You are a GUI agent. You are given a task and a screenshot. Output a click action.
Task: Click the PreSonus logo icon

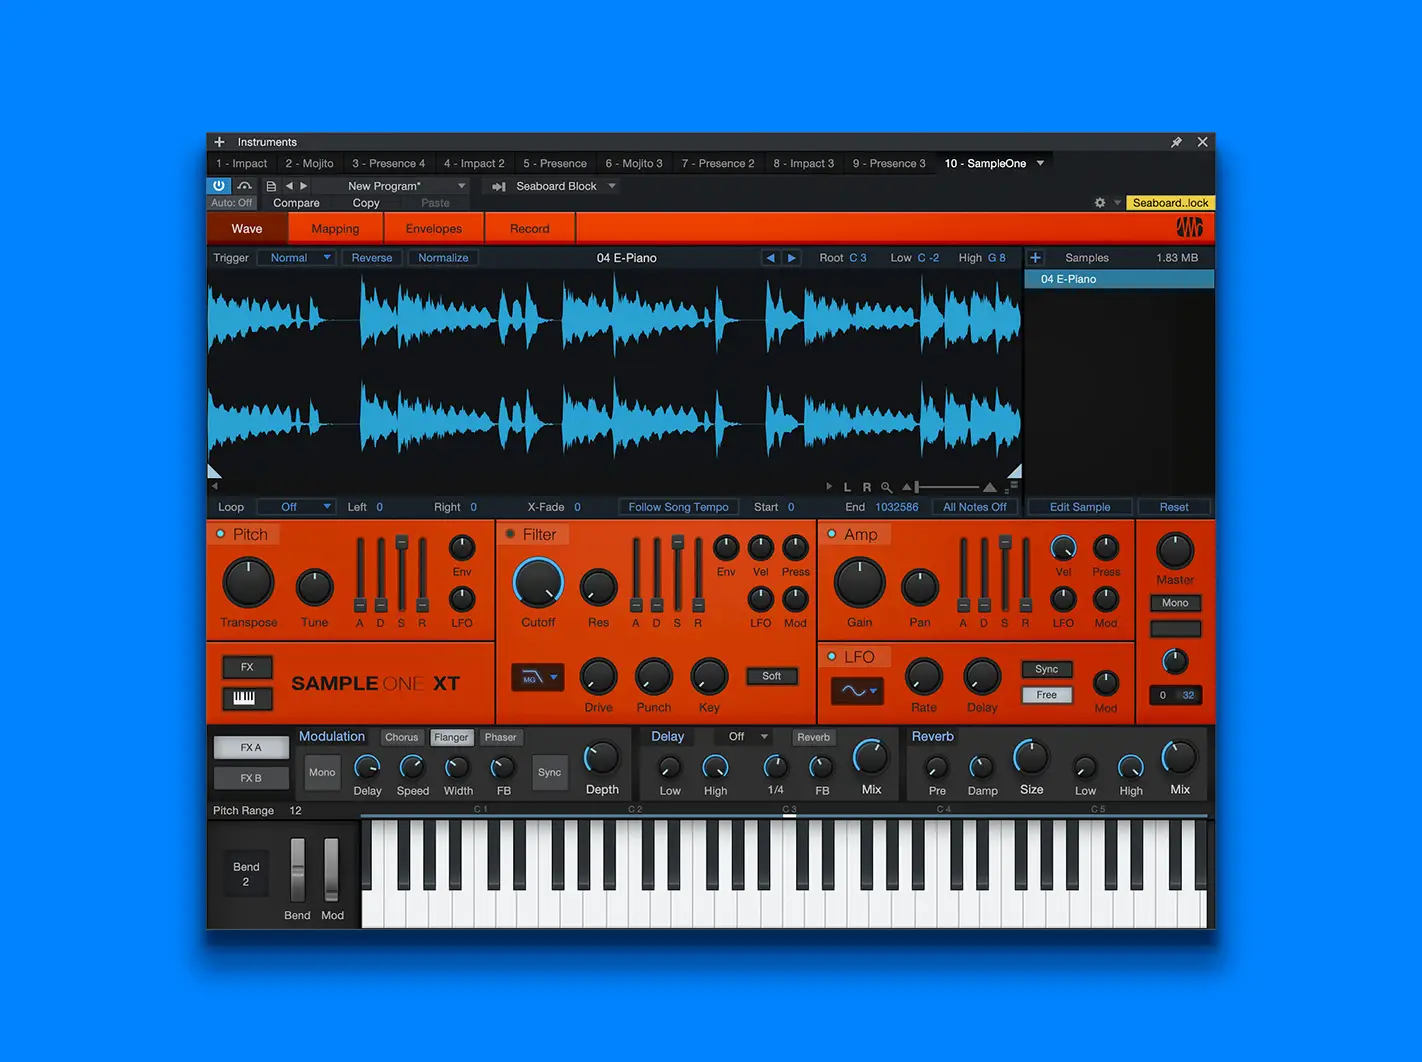pyautogui.click(x=1189, y=228)
